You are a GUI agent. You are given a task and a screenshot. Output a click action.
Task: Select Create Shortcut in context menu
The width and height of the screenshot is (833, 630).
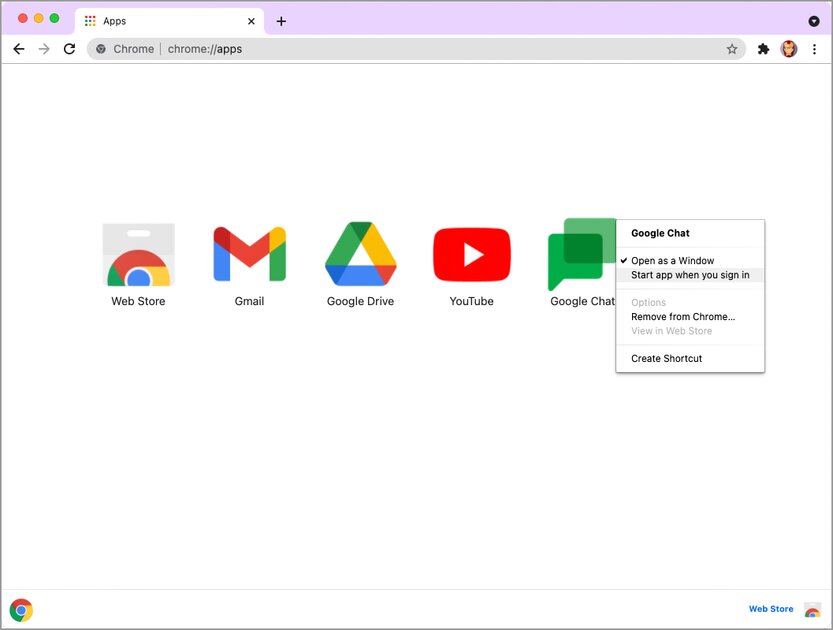(x=690, y=359)
